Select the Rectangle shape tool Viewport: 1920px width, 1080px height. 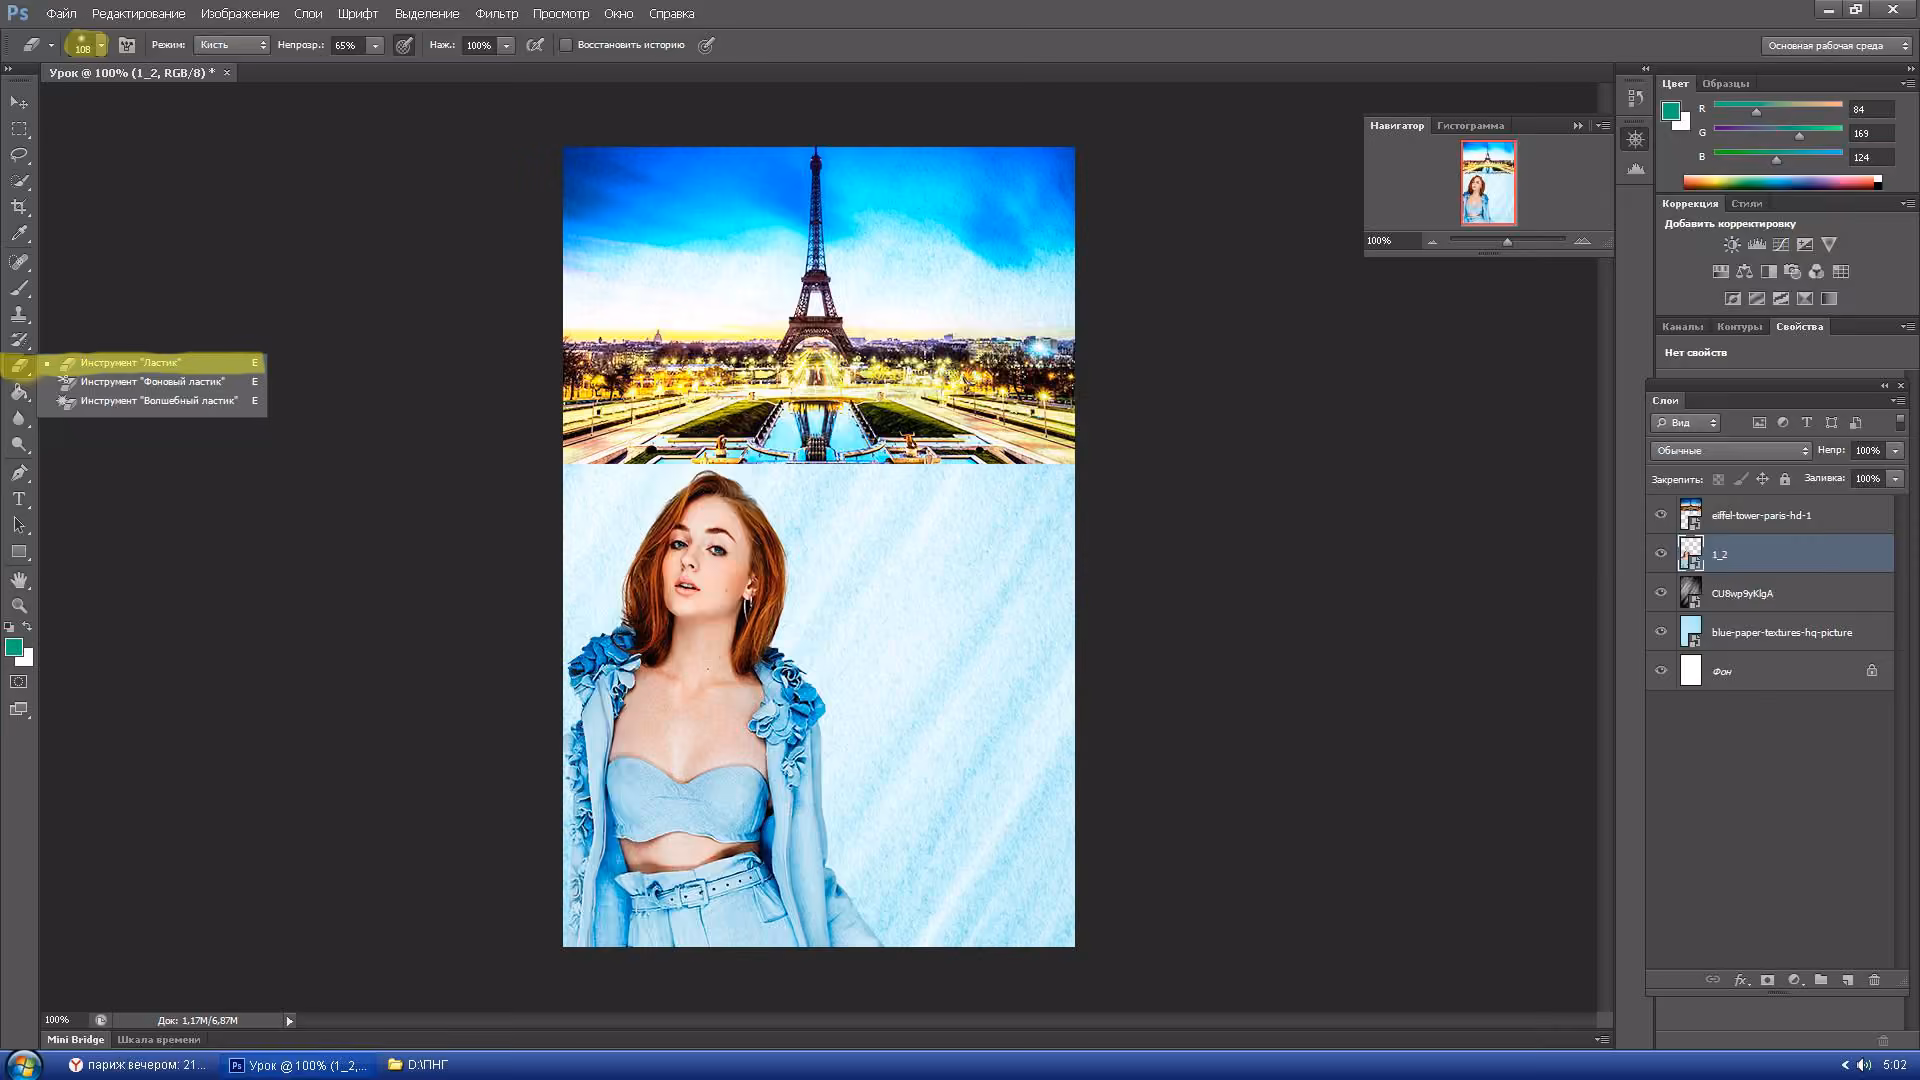19,552
